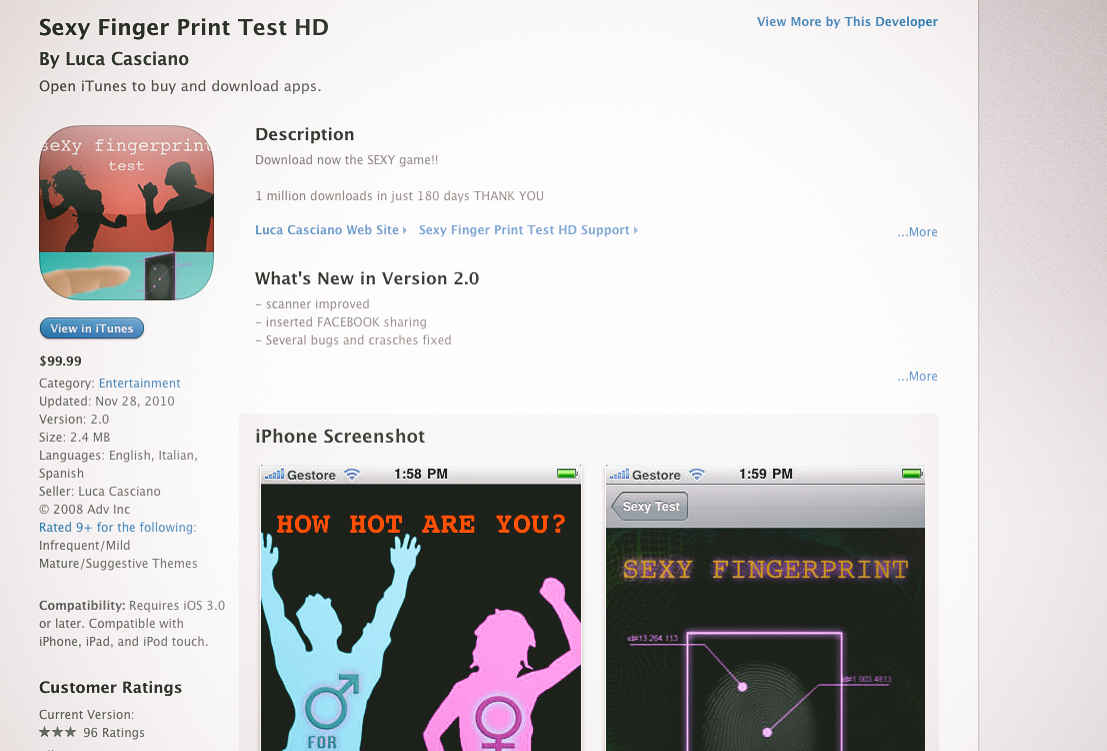Click the 'Current Version:' label
The height and width of the screenshot is (751, 1107).
(86, 714)
